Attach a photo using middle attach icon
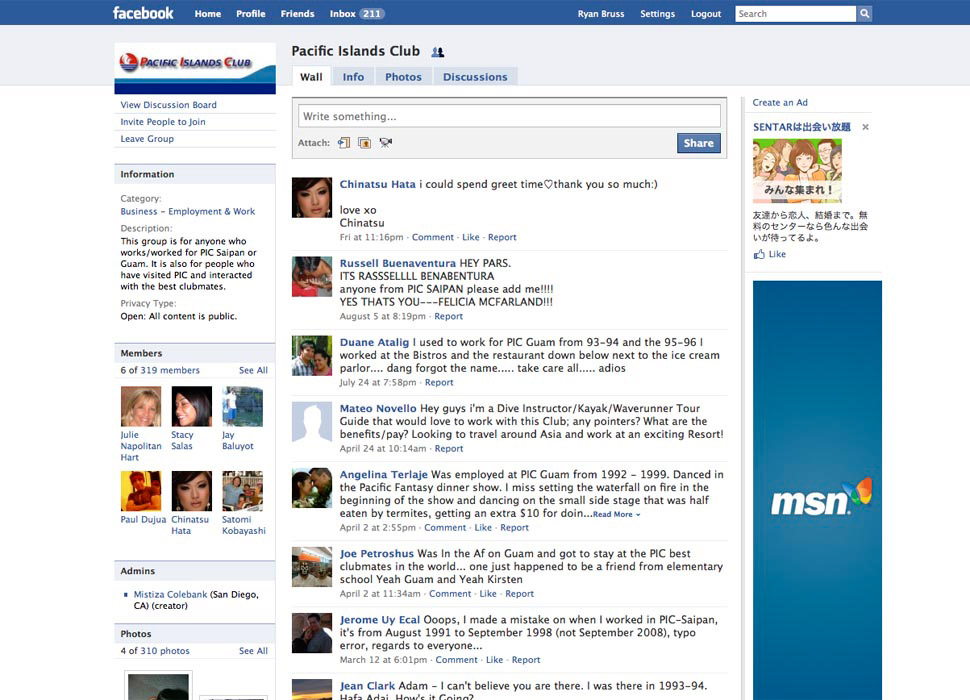970x700 pixels. pyautogui.click(x=364, y=143)
